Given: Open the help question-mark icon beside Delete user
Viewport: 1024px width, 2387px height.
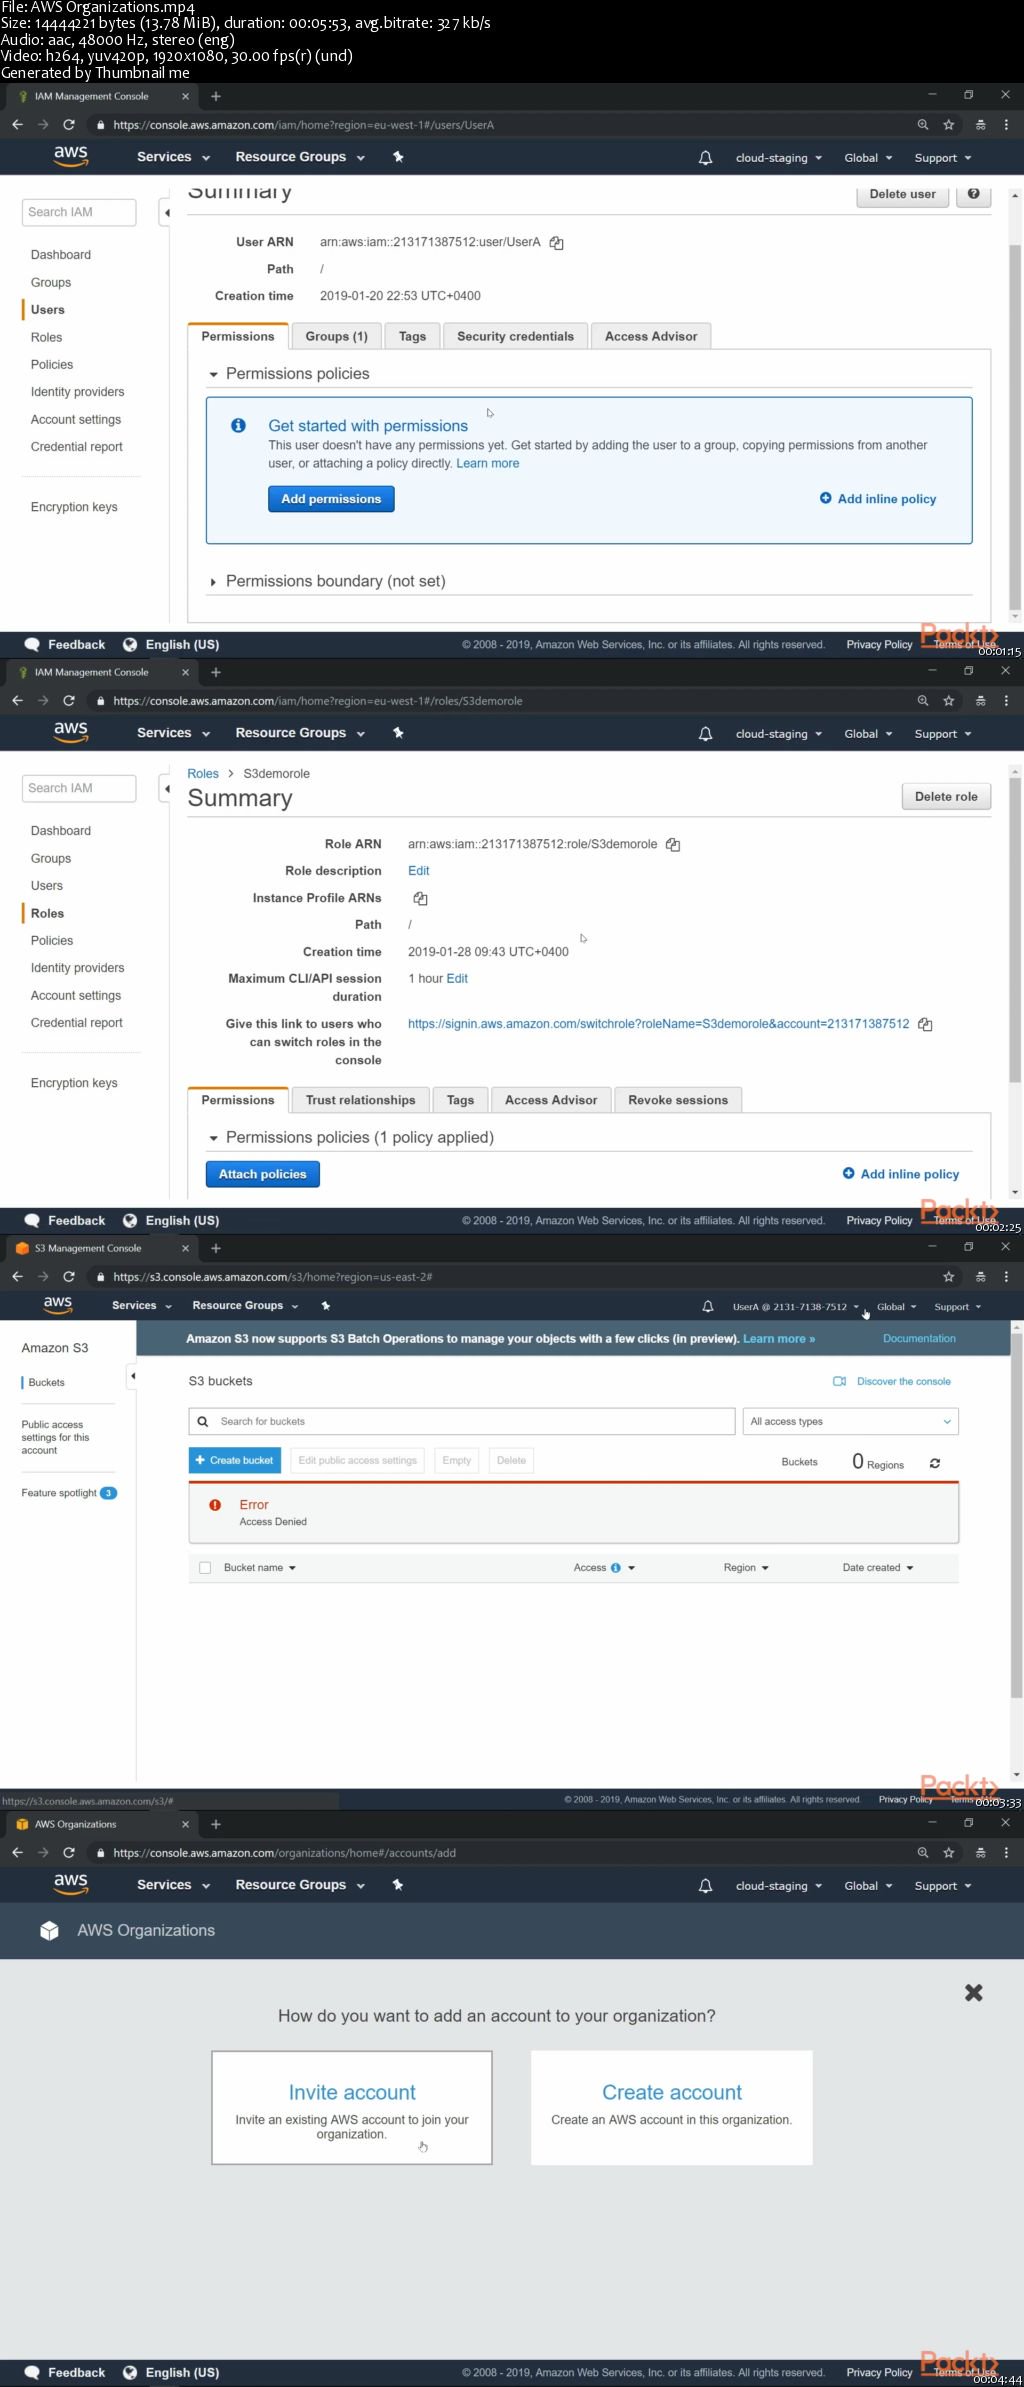Looking at the screenshot, I should point(973,194).
